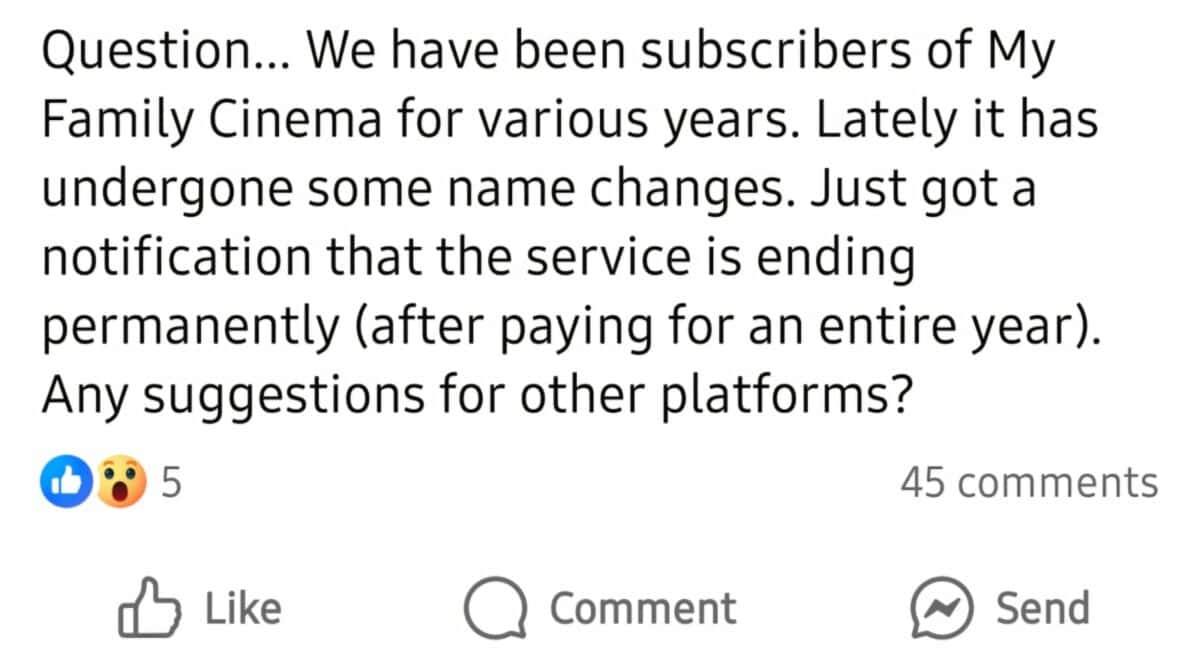Viewport: 1200px width, 668px height.
Task: Click "Family Cinema" in the post text
Action: 212,122
